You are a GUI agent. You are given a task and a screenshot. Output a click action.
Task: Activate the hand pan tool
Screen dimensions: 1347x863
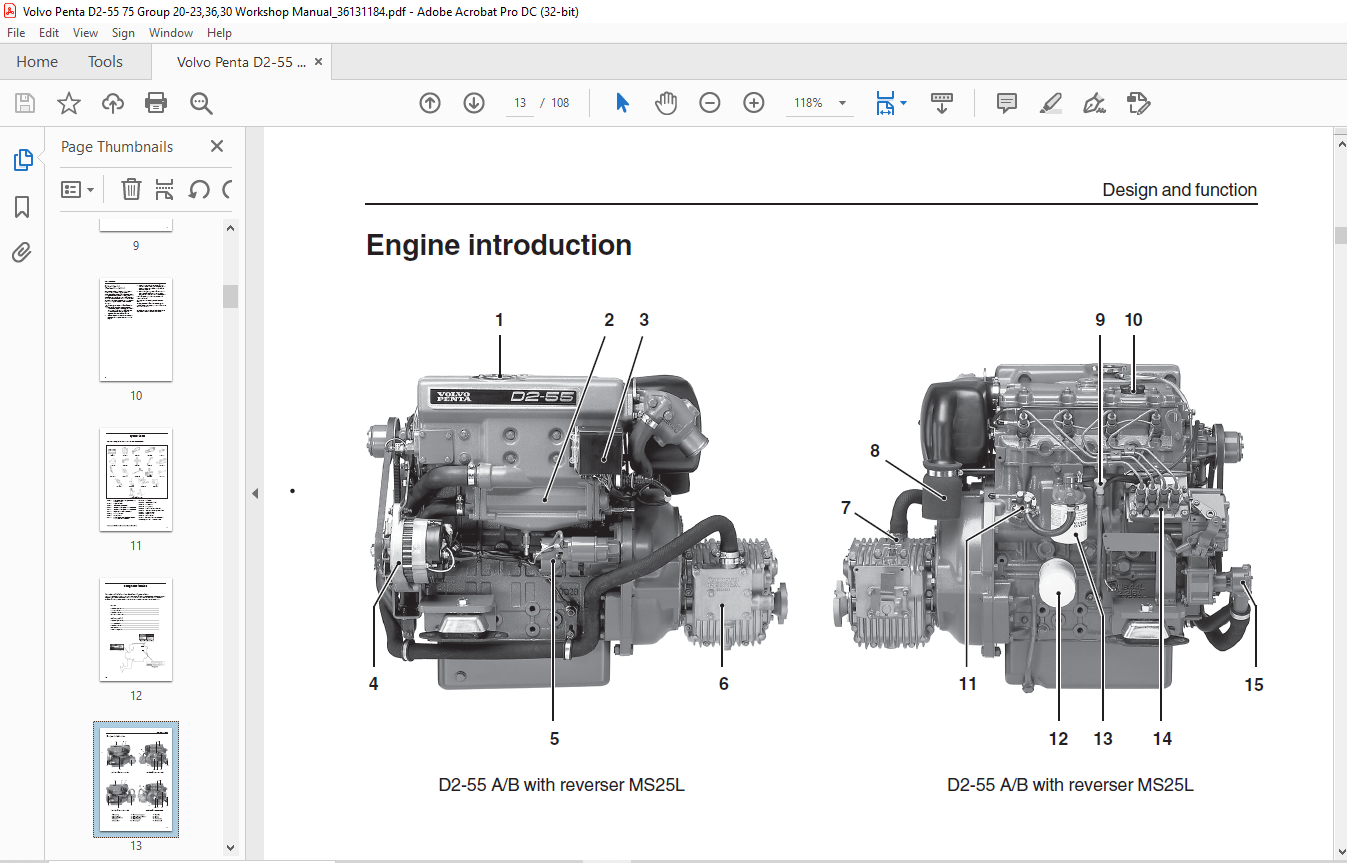pyautogui.click(x=666, y=103)
